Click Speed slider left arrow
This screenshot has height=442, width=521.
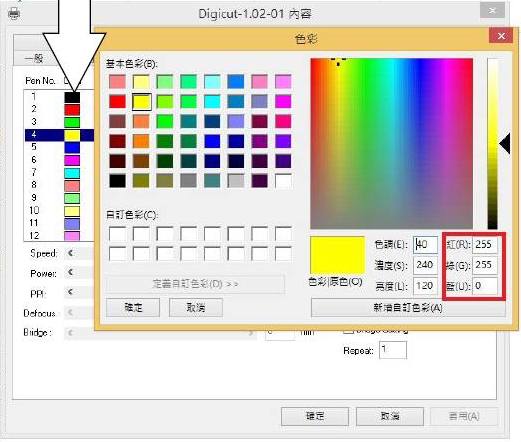pos(70,253)
